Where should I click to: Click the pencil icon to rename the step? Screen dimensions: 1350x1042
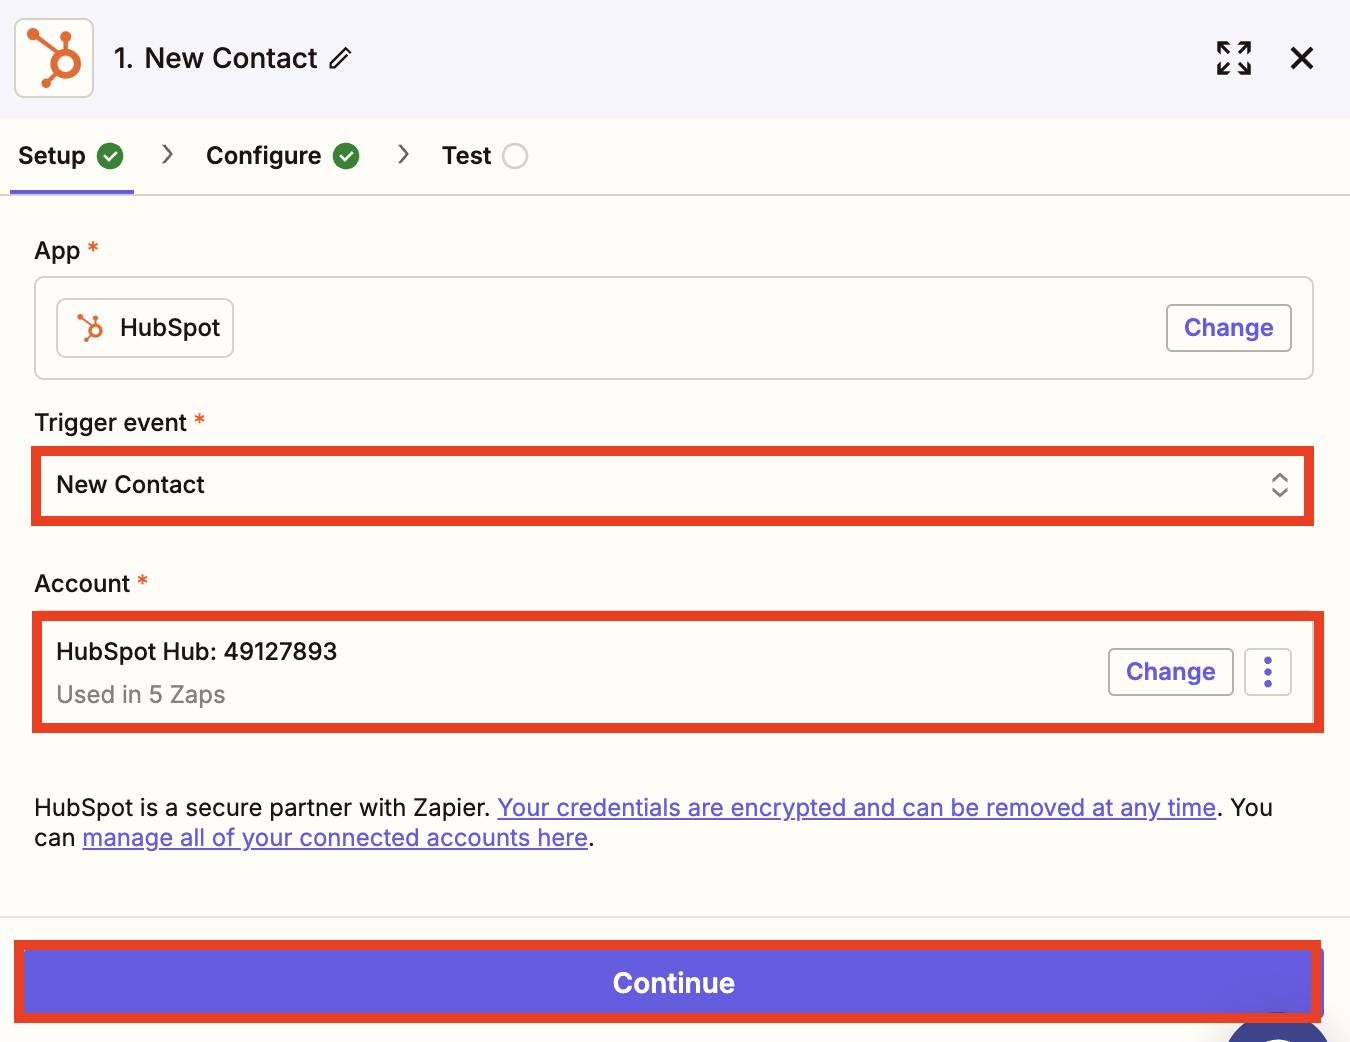342,59
